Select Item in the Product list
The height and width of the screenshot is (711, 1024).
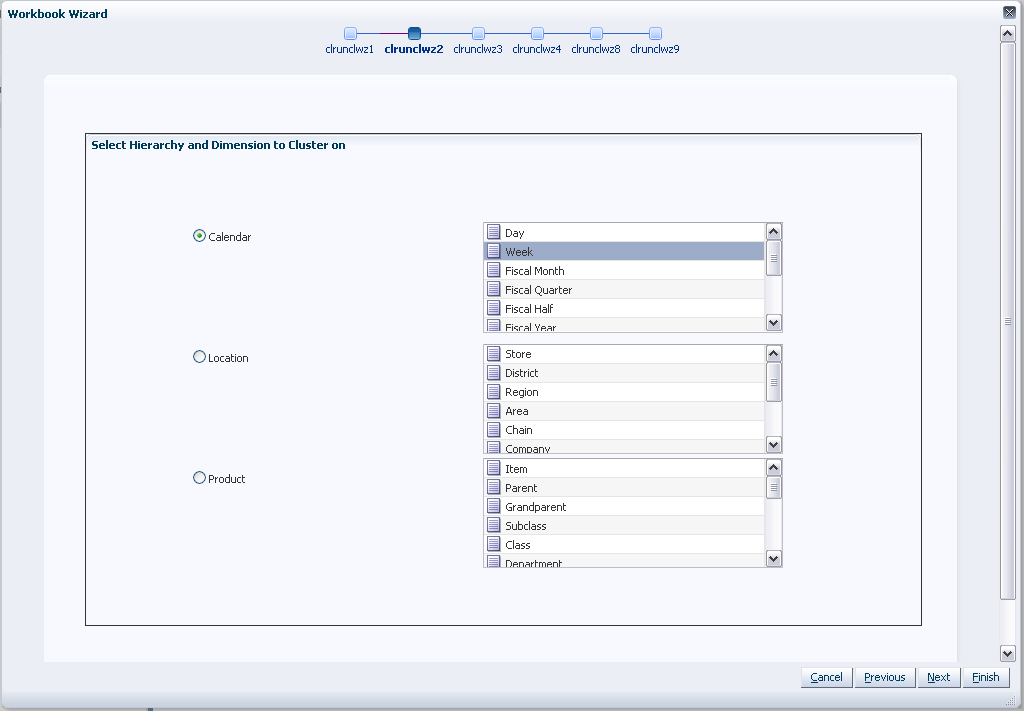[x=624, y=468]
